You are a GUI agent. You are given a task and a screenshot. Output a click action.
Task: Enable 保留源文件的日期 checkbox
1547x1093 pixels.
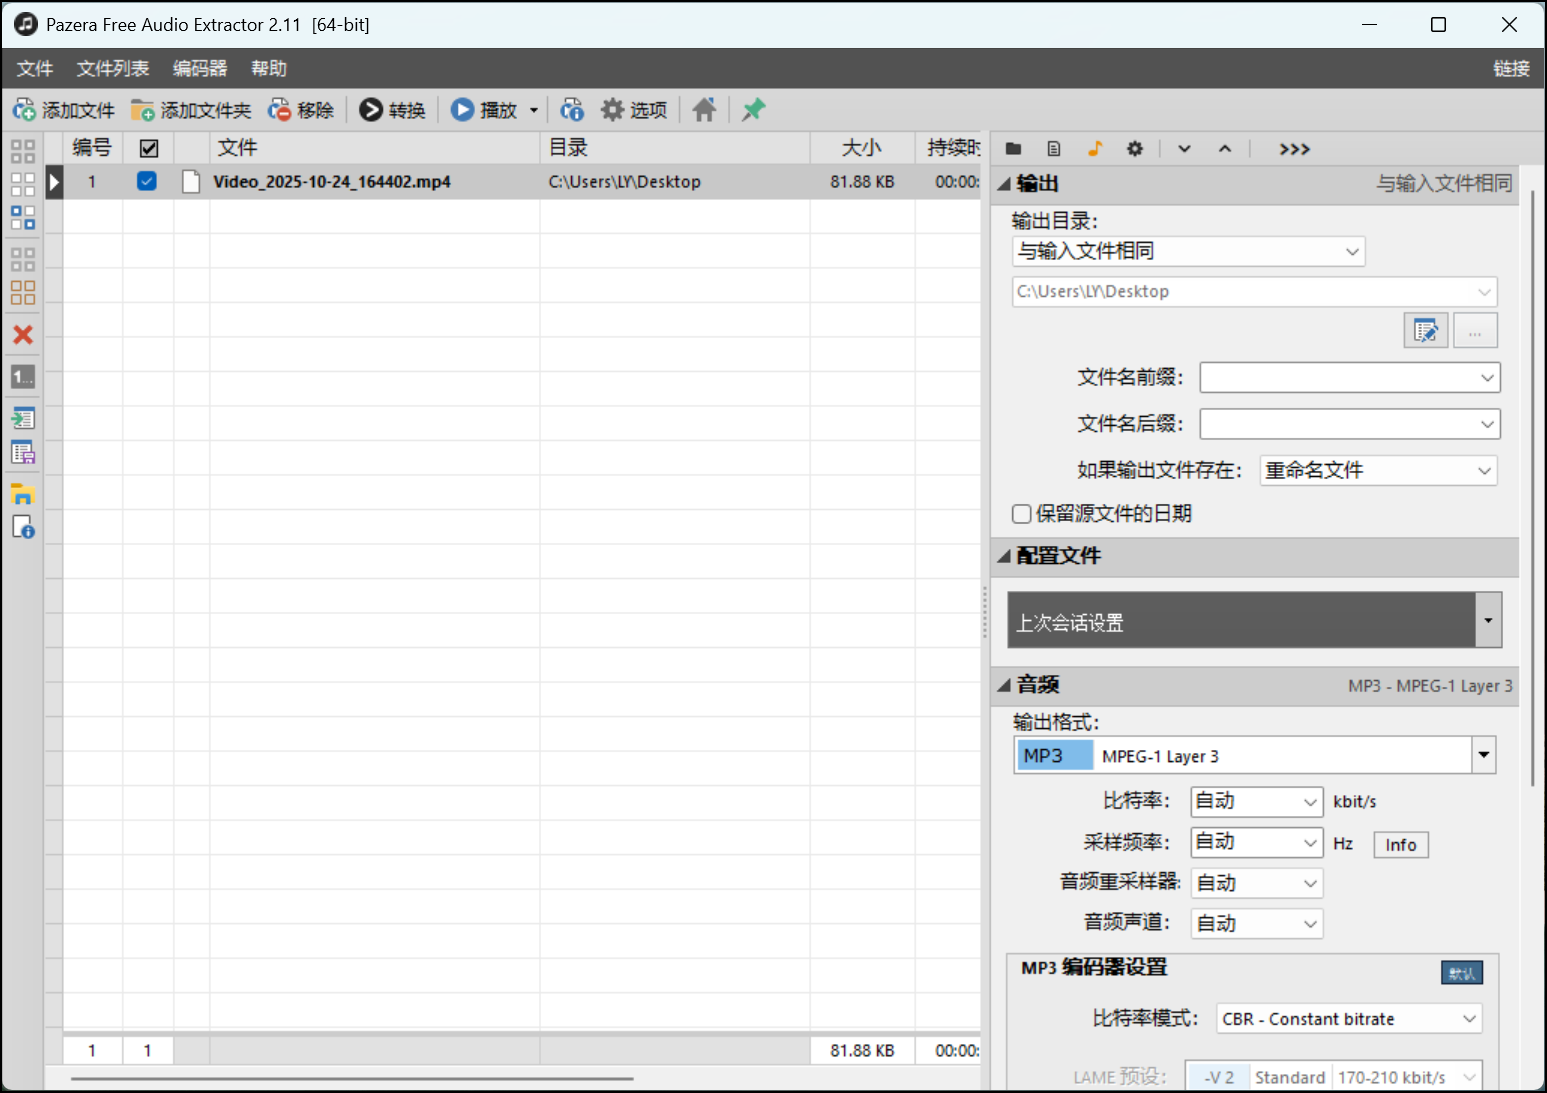click(1021, 514)
